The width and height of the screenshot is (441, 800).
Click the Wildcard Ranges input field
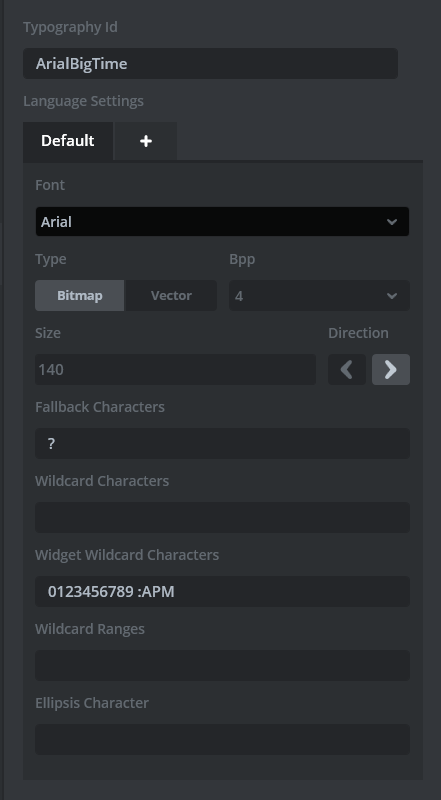pyautogui.click(x=223, y=665)
